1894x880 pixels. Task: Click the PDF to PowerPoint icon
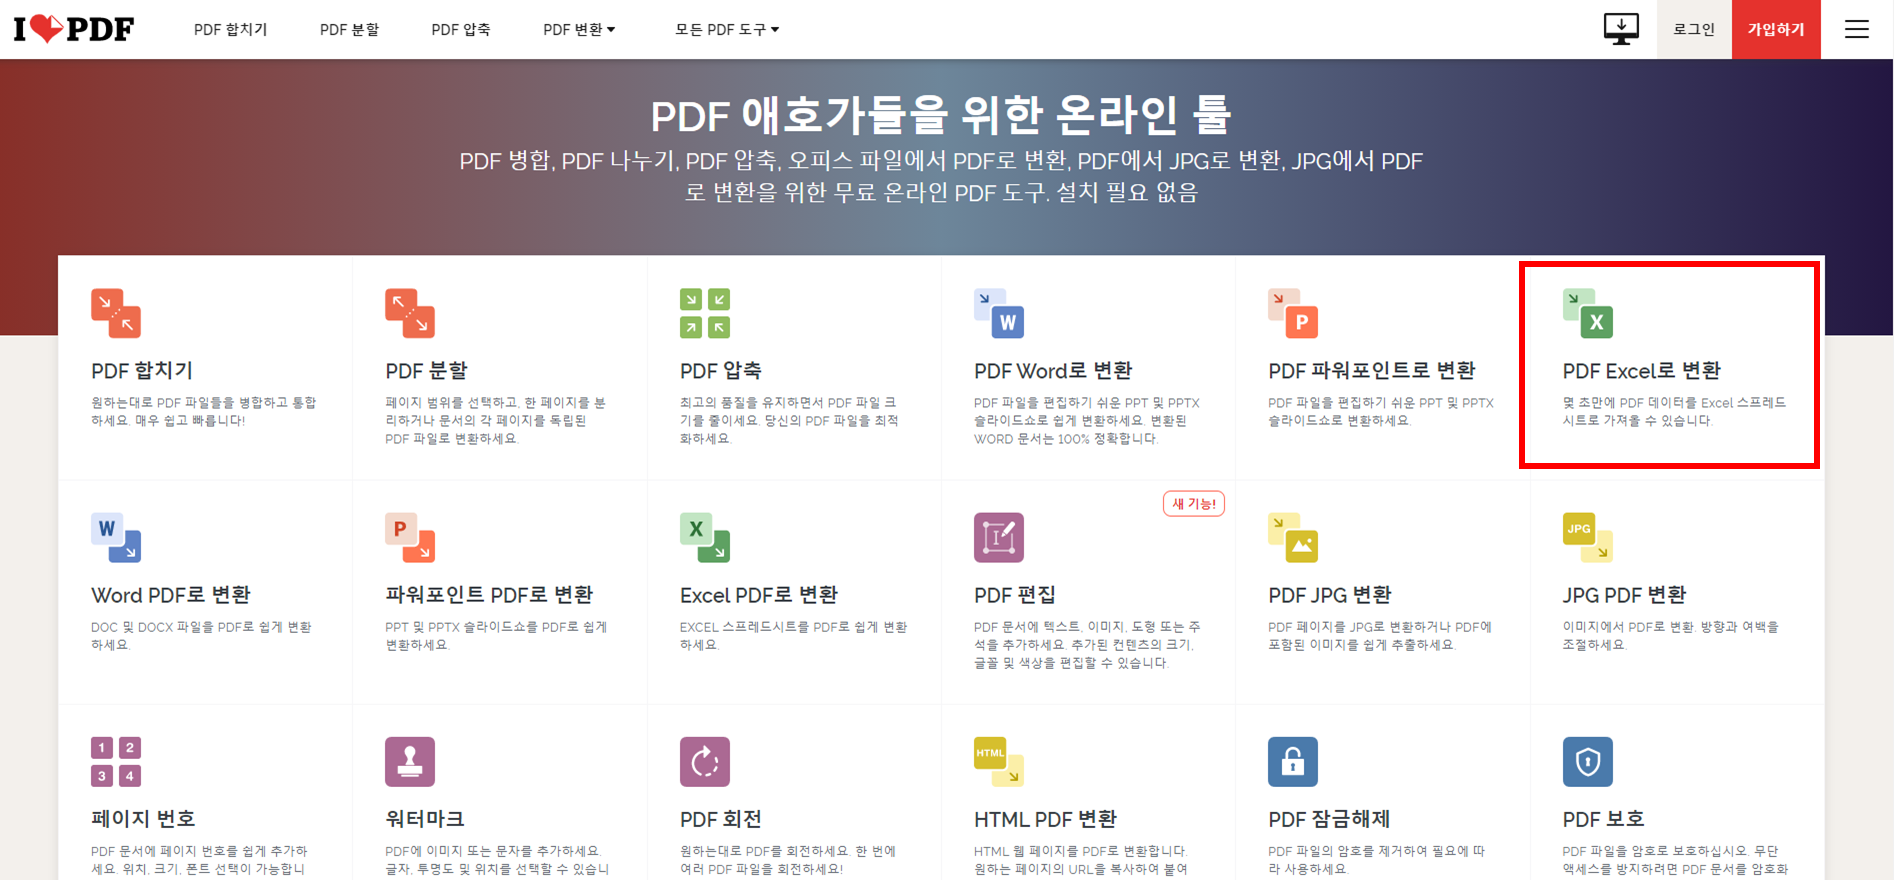click(x=1293, y=313)
